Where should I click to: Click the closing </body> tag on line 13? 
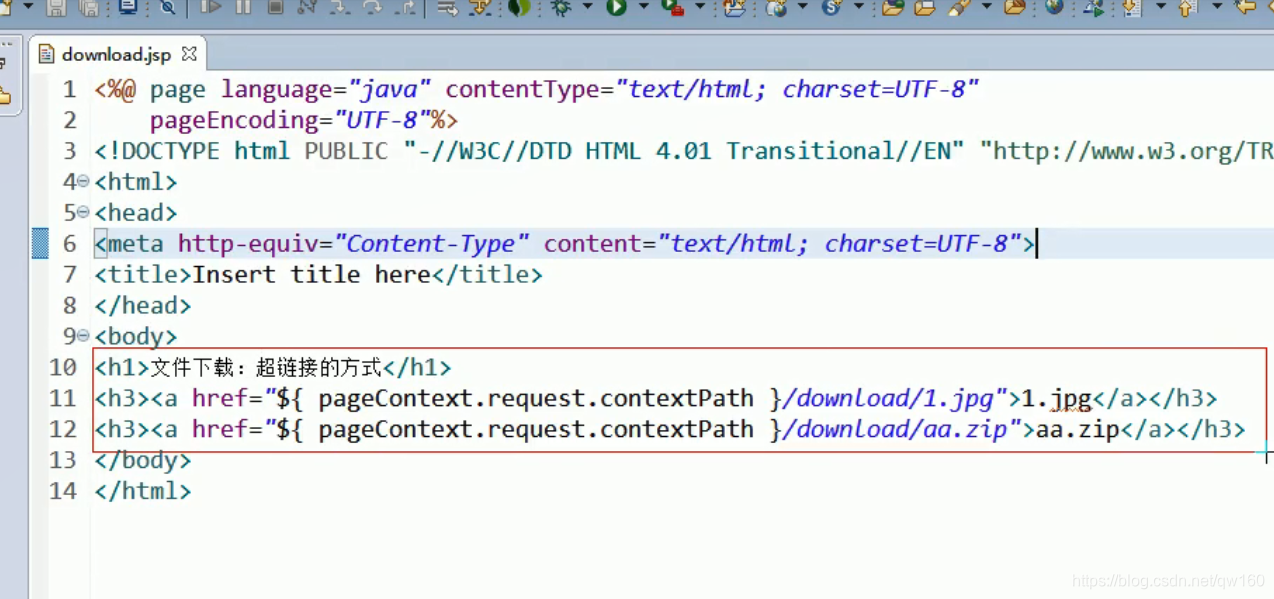pos(142,460)
